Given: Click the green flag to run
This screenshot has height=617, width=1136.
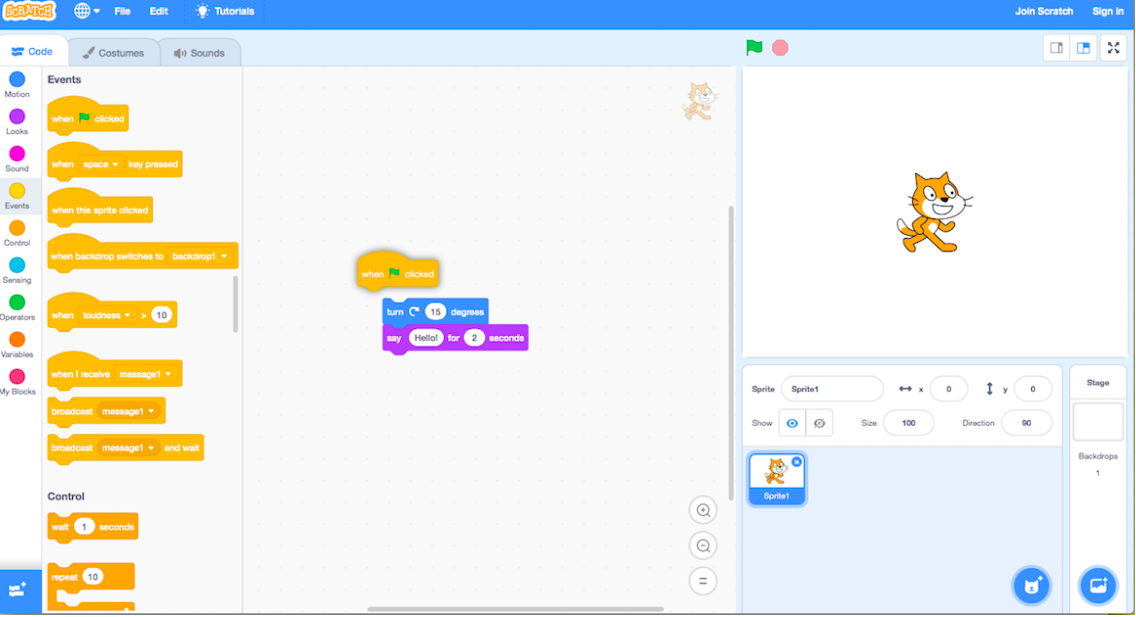Looking at the screenshot, I should tap(754, 48).
